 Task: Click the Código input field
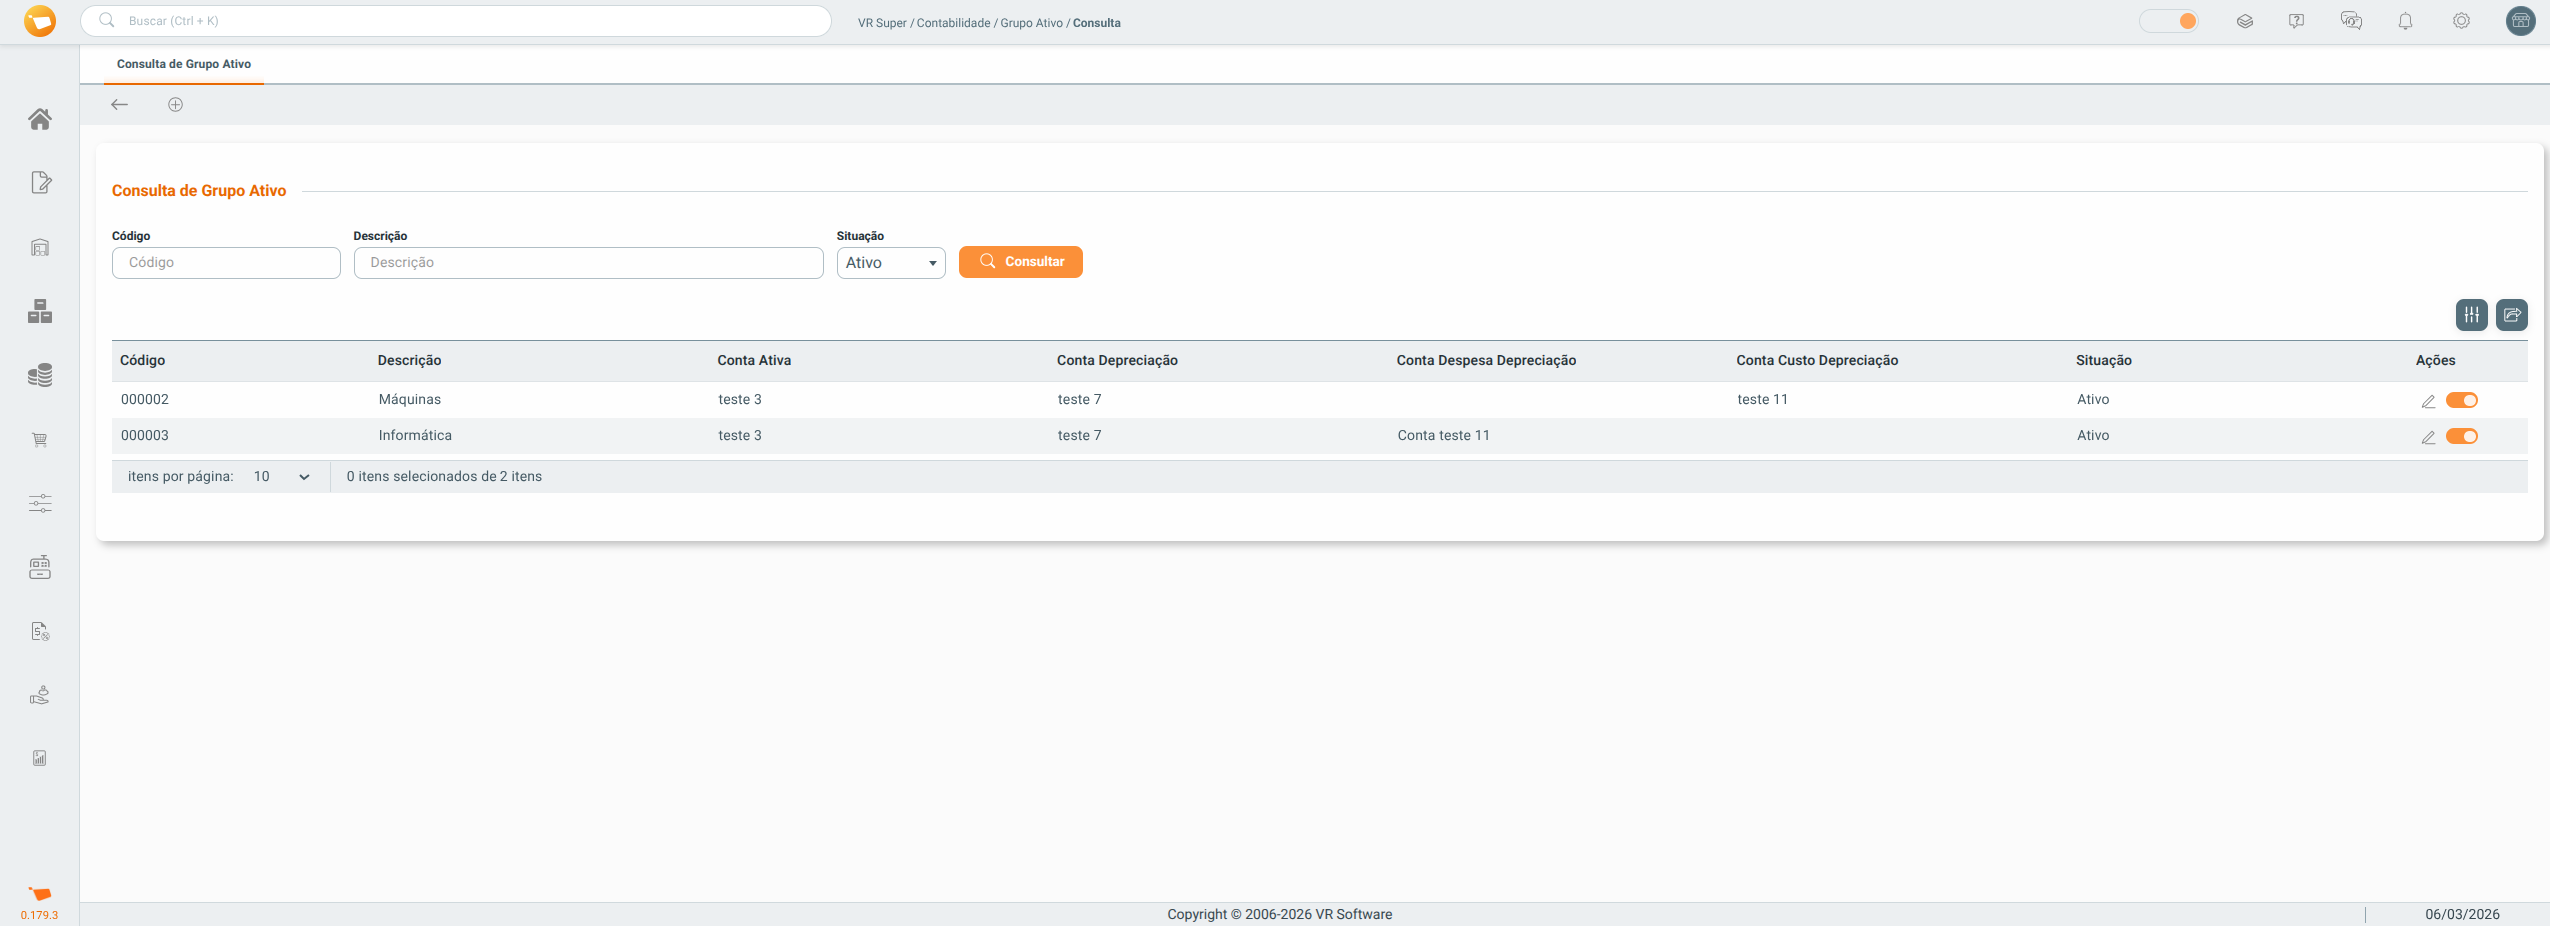(x=226, y=263)
